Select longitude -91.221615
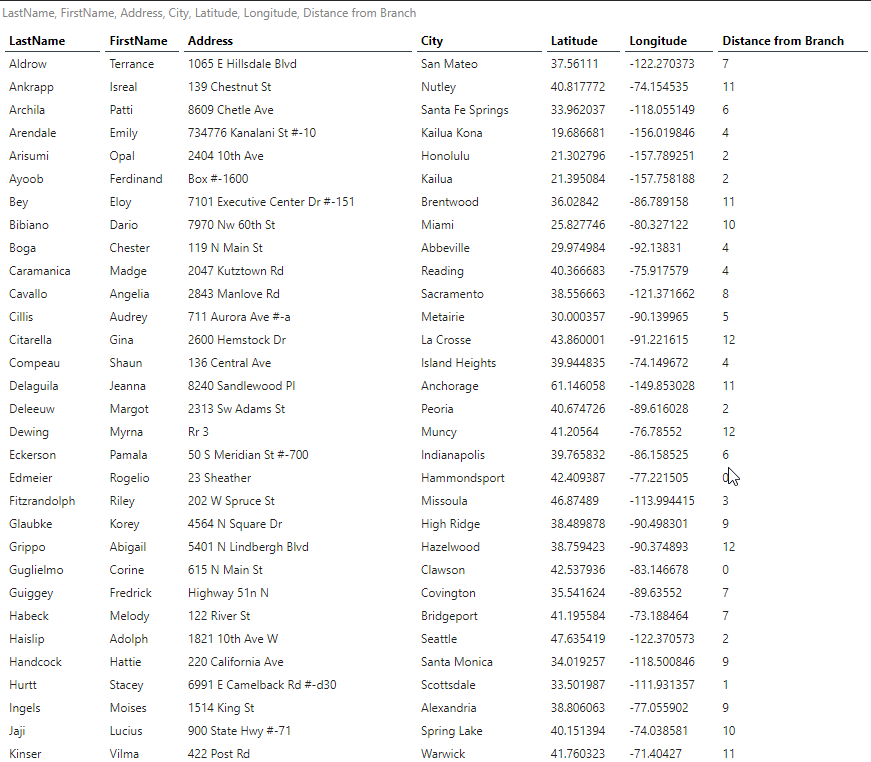 point(659,340)
